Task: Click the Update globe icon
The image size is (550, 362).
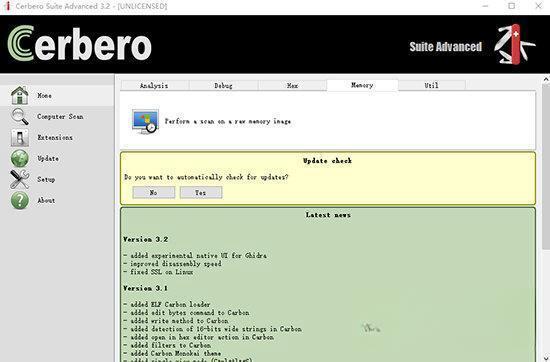Action: (20, 159)
